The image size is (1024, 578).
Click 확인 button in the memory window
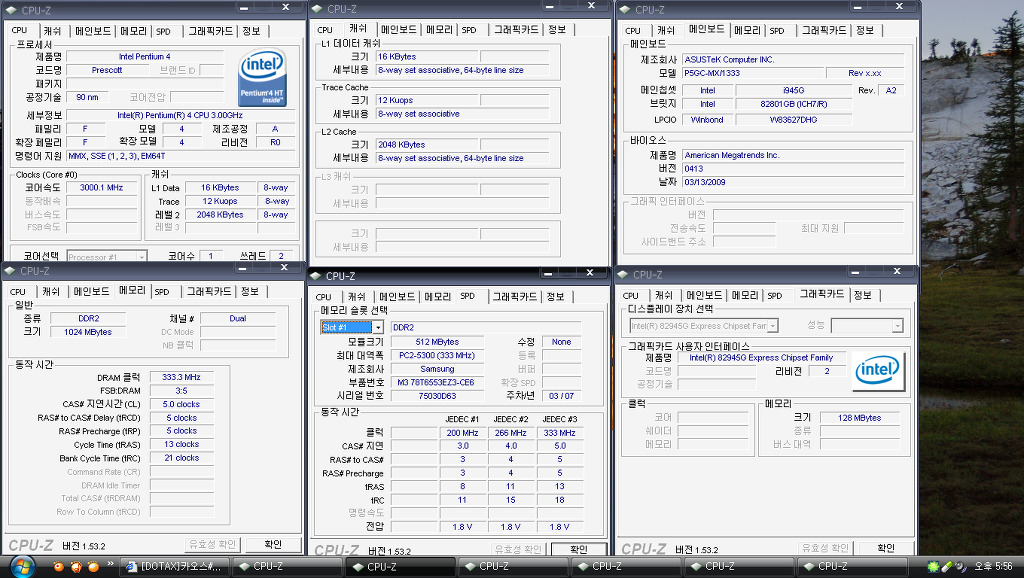tap(273, 544)
